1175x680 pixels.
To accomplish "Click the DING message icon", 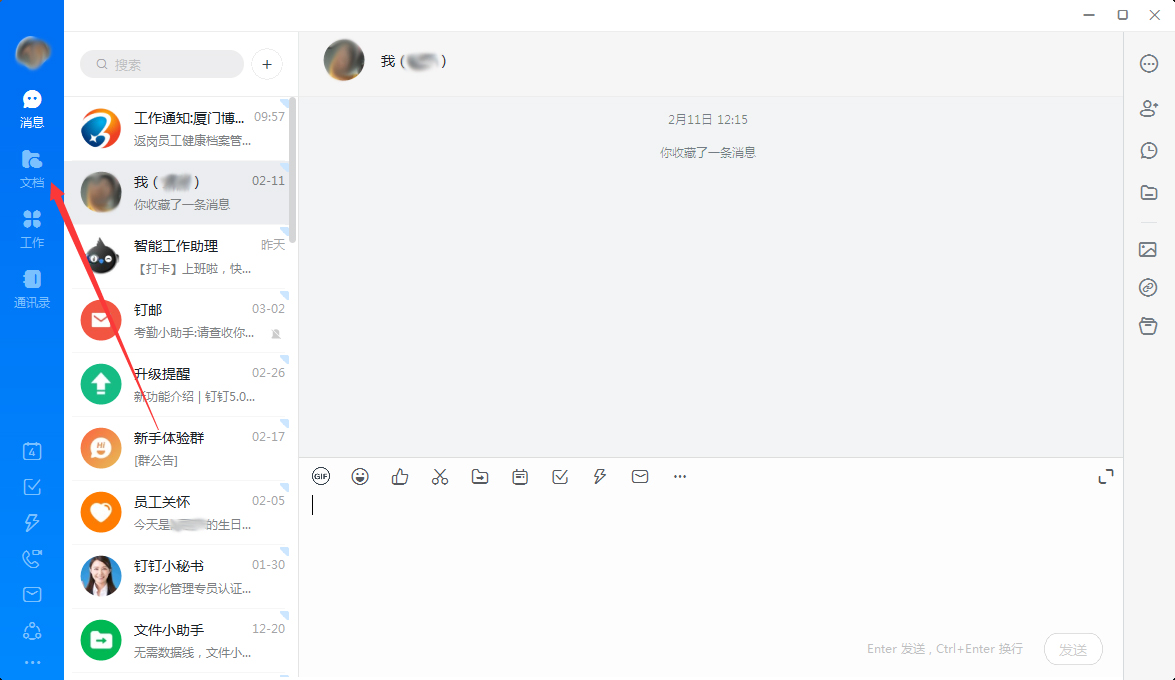I will pos(520,476).
